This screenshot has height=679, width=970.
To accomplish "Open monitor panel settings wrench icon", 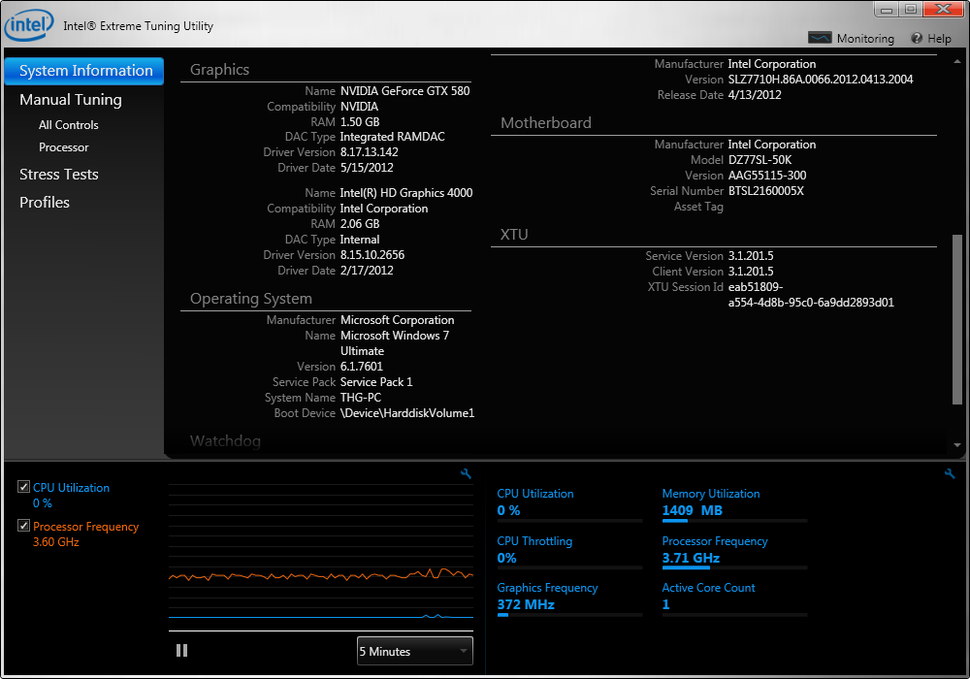I will pyautogui.click(x=950, y=474).
